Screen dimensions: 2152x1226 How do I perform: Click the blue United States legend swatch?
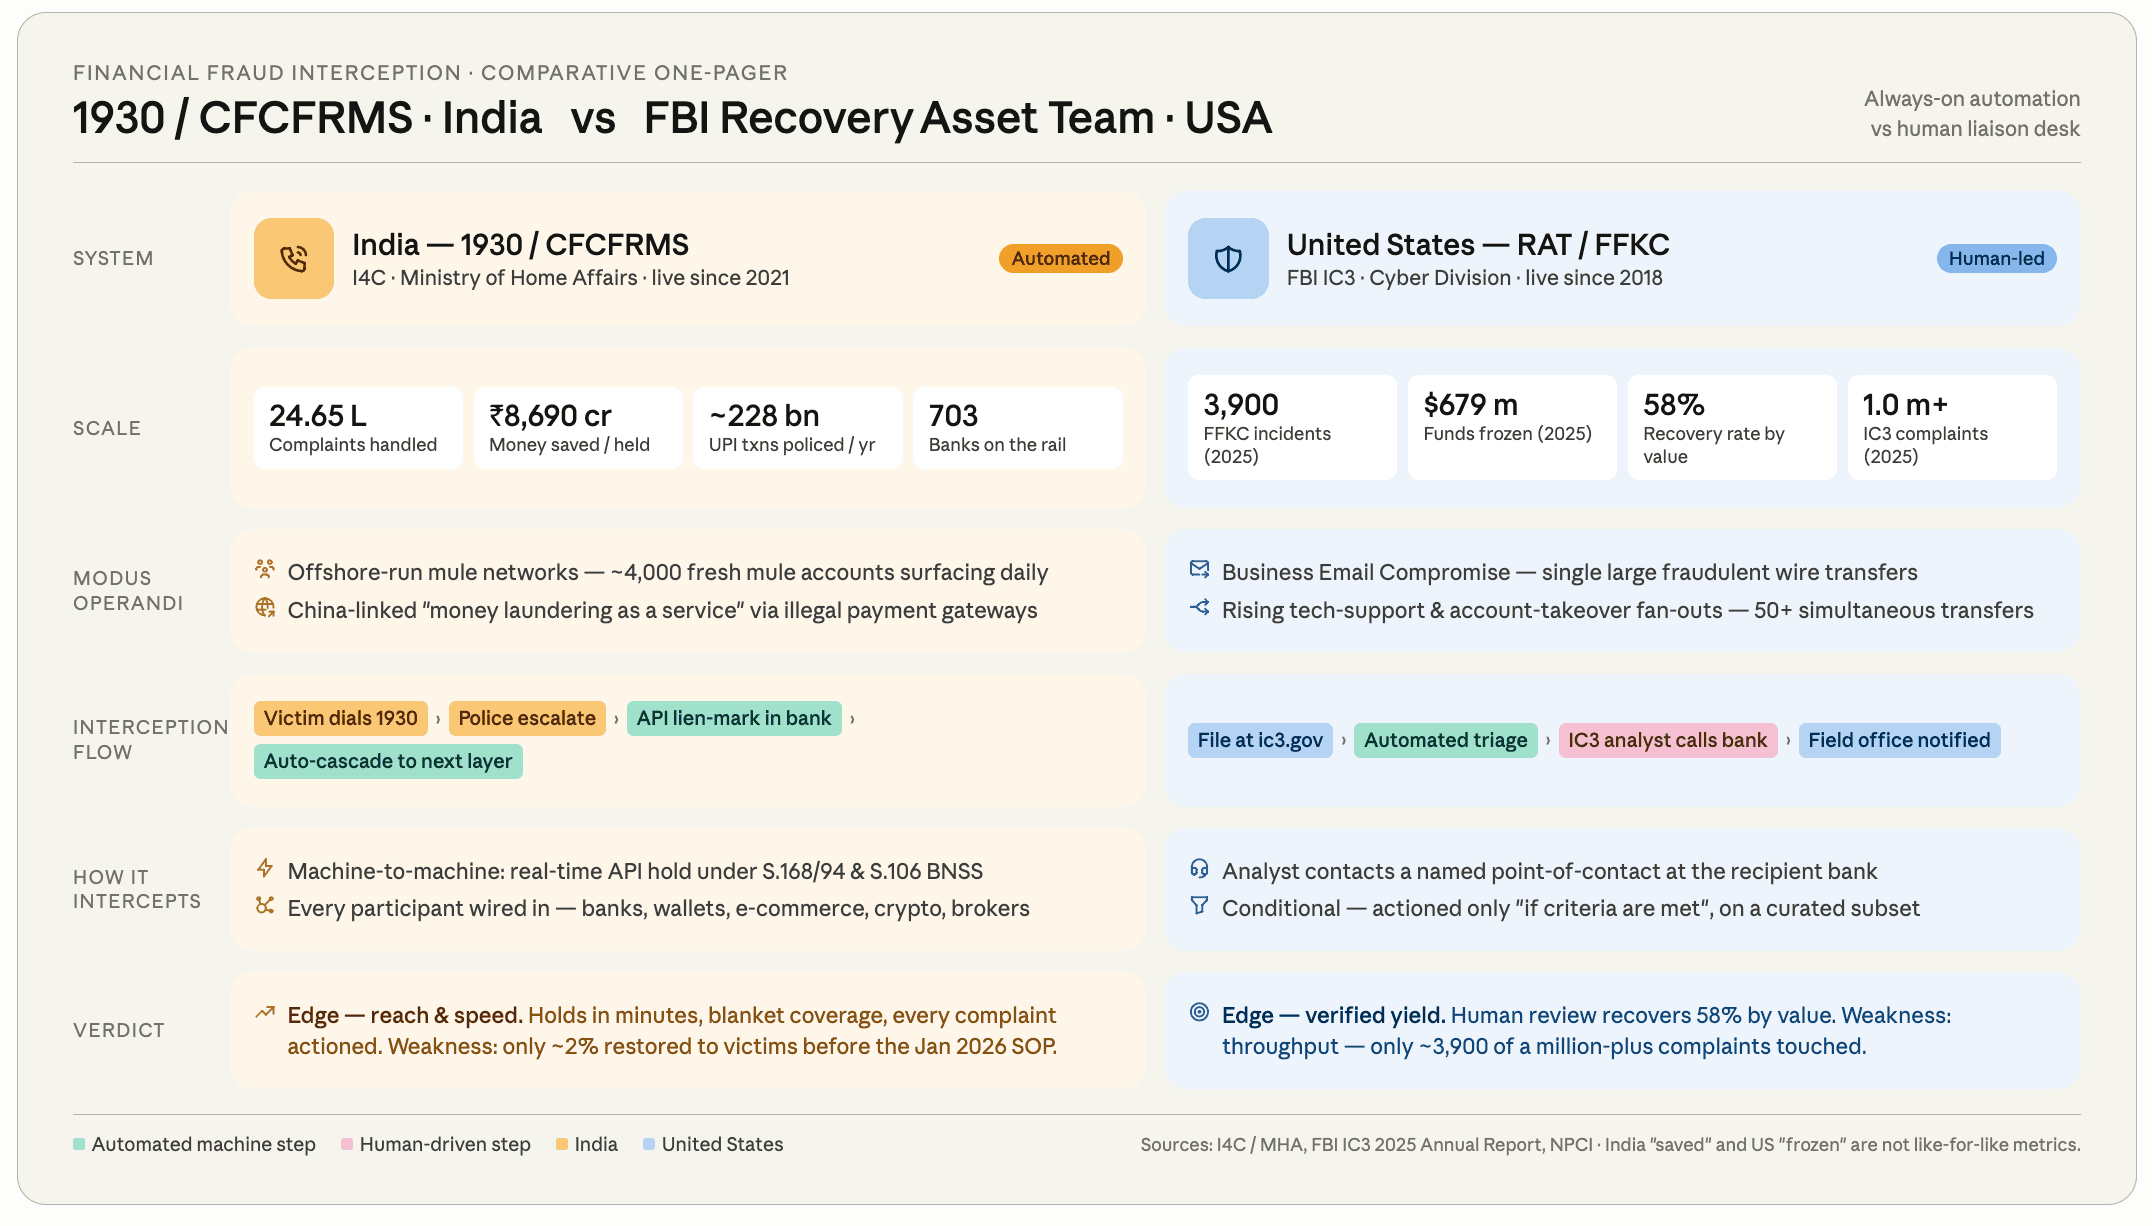(x=649, y=1144)
